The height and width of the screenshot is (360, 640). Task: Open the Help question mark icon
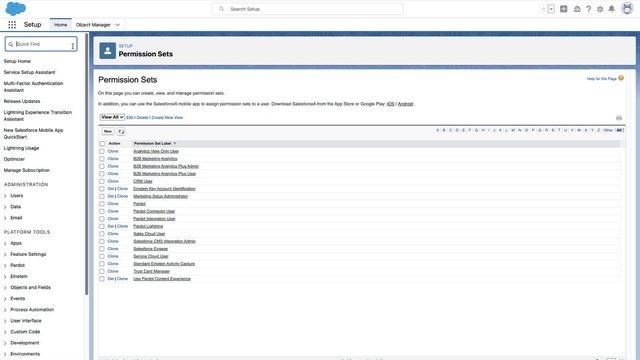click(589, 9)
